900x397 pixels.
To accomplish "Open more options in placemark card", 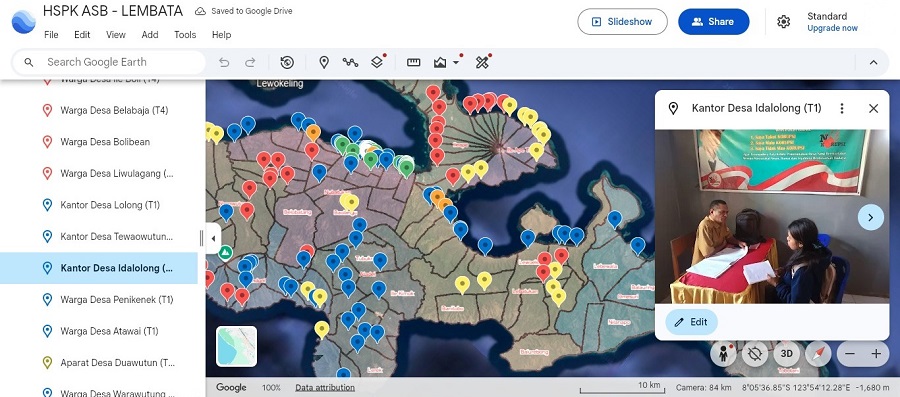I will (x=842, y=108).
